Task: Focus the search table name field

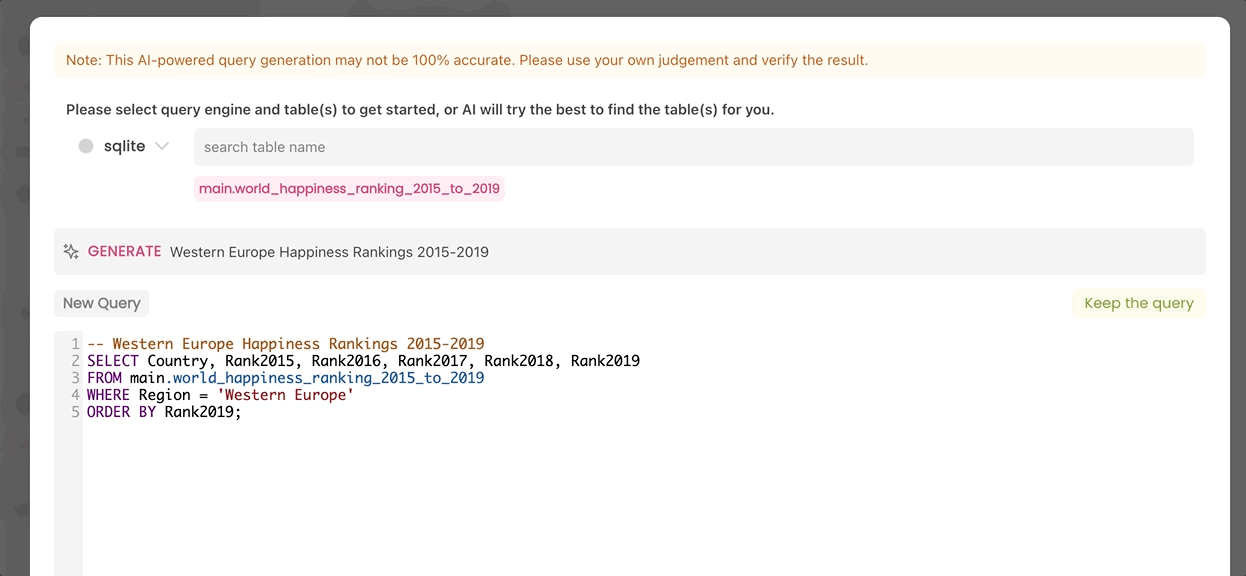Action: coord(693,147)
